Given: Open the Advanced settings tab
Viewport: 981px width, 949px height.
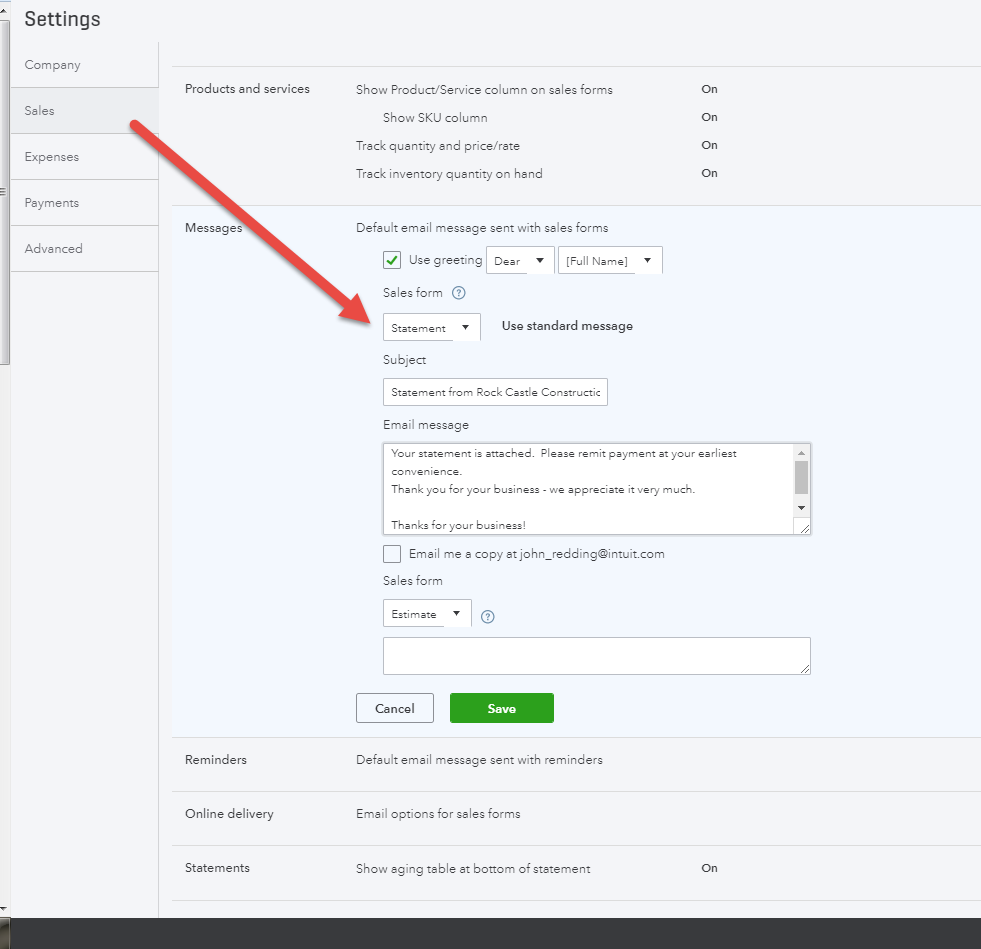Looking at the screenshot, I should 54,249.
